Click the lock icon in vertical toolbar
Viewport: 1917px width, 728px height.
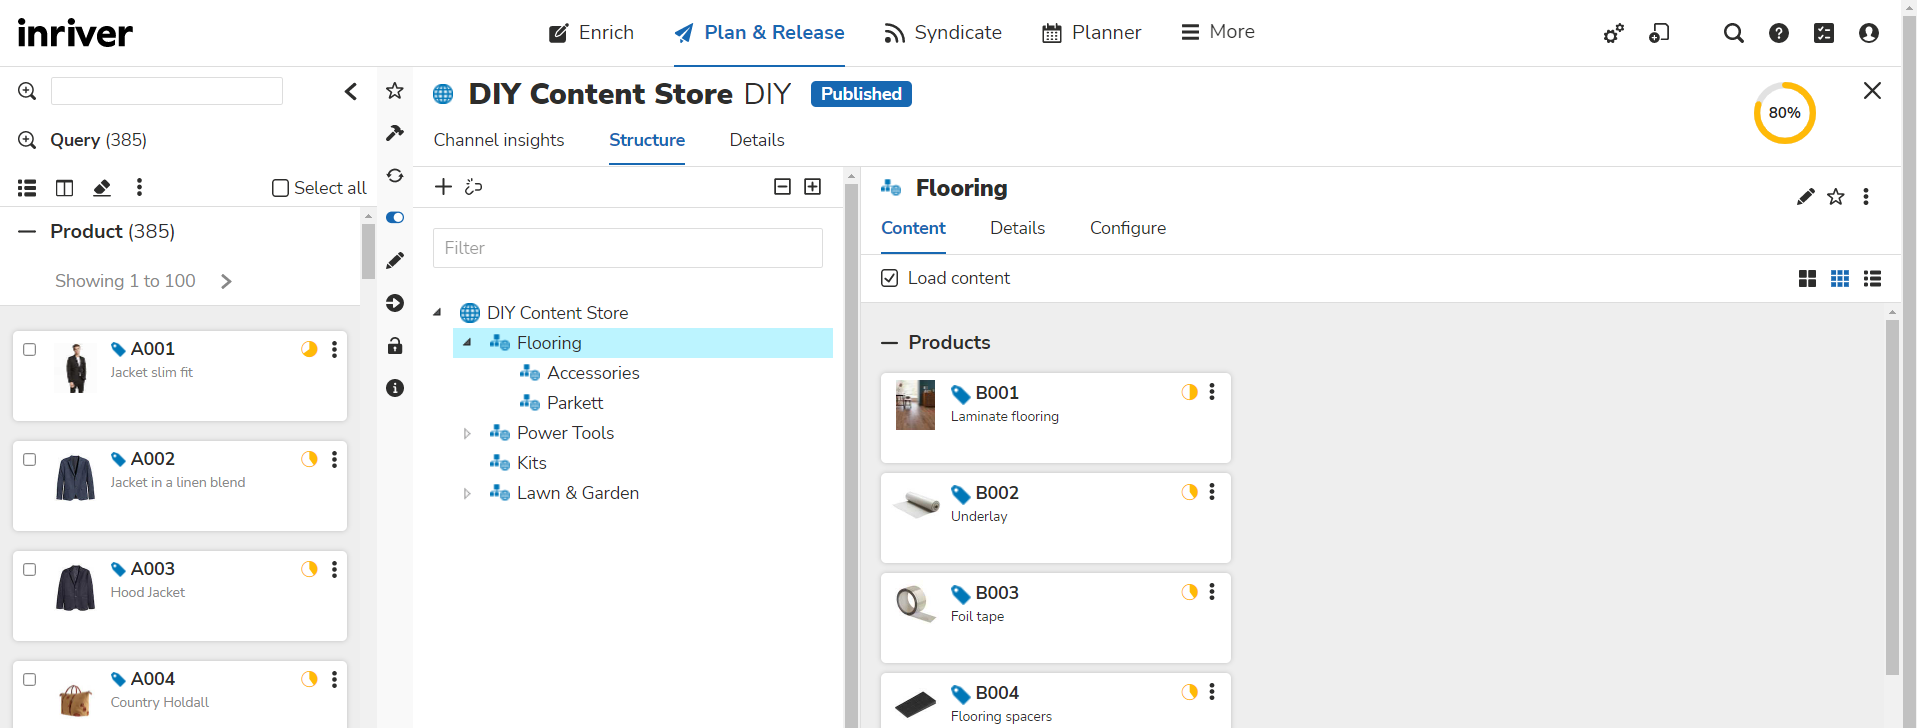pos(395,346)
